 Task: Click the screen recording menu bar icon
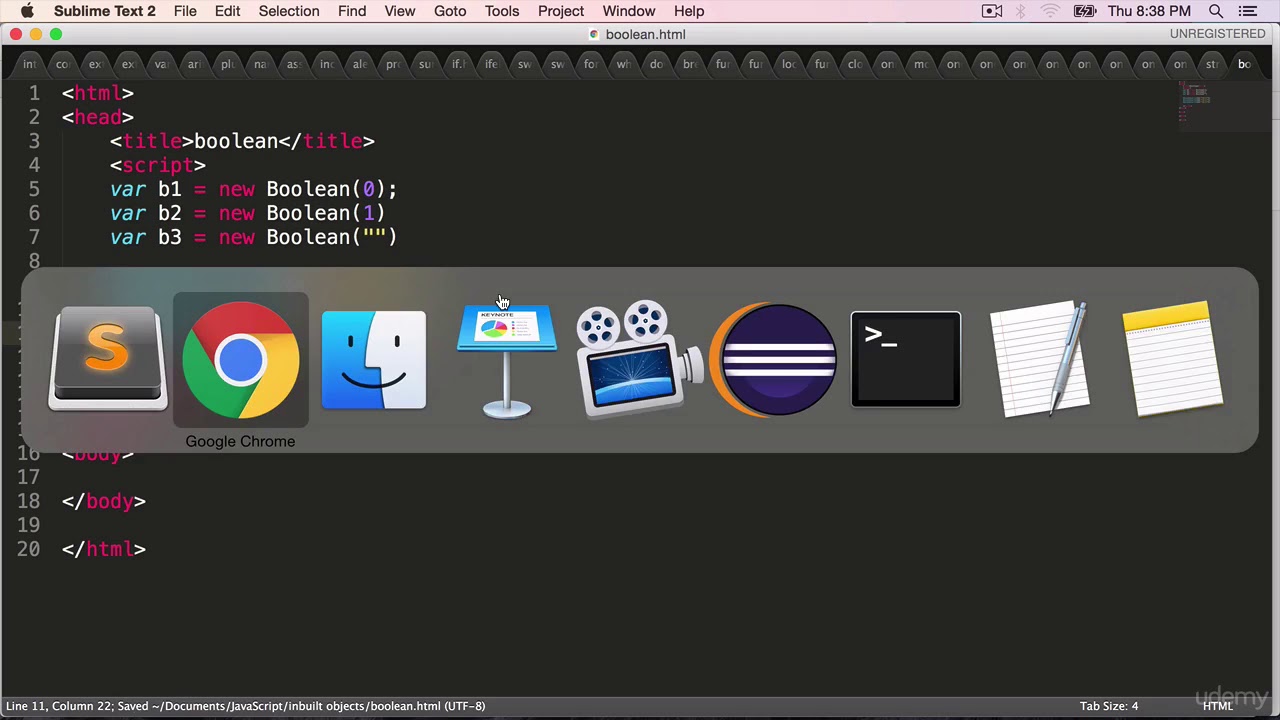point(992,11)
